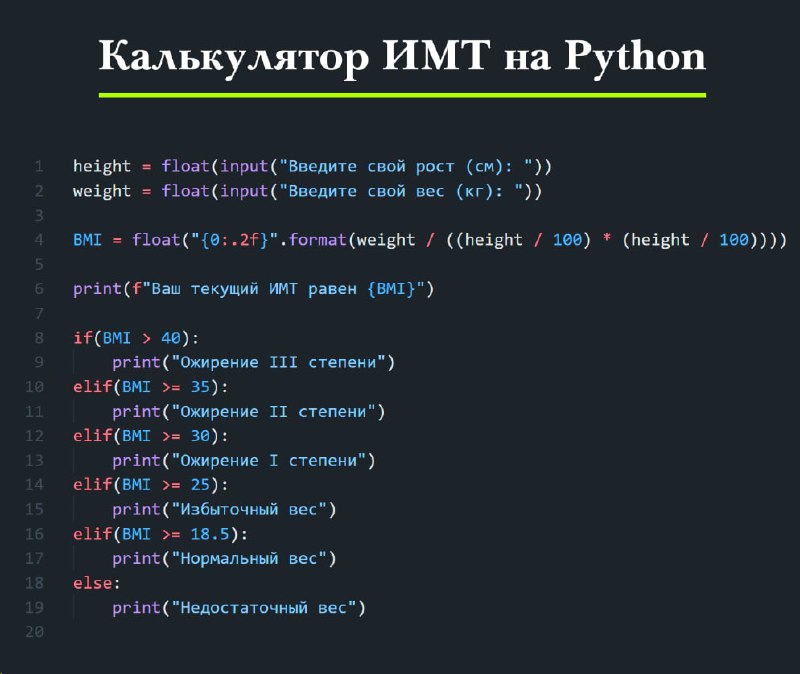The width and height of the screenshot is (800, 674).
Task: Click the number 40 in the if condition
Action: [171, 338]
